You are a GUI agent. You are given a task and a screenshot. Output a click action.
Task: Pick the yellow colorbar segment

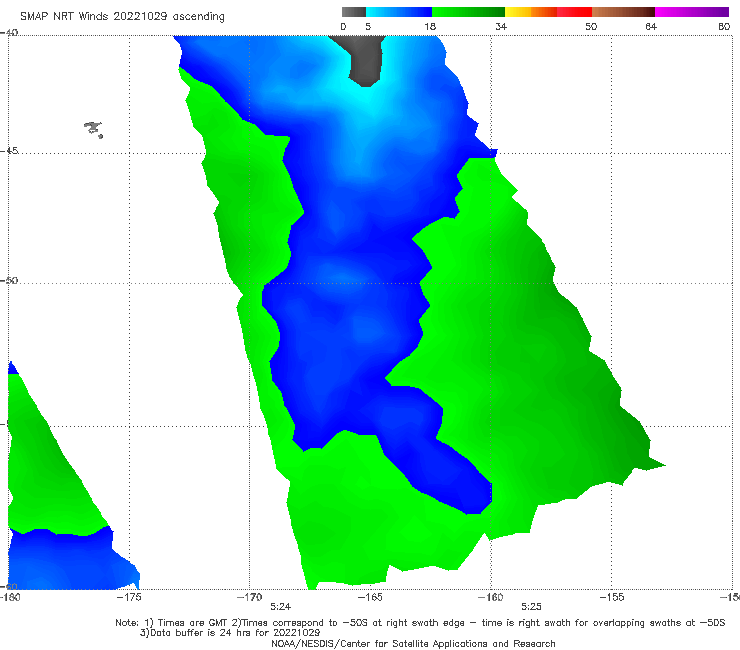pos(518,12)
